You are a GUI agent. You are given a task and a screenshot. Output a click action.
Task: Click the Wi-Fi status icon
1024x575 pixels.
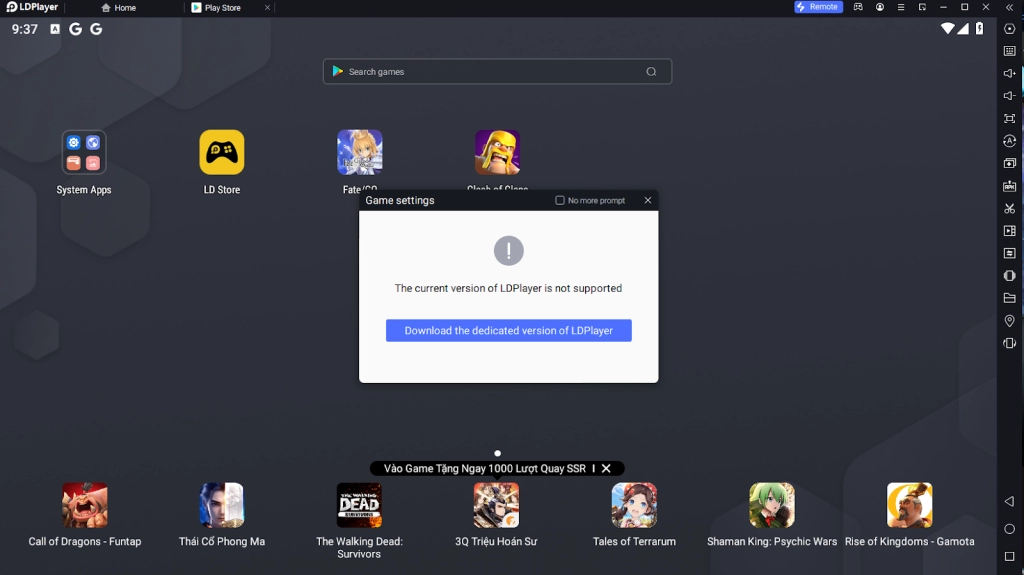point(947,29)
